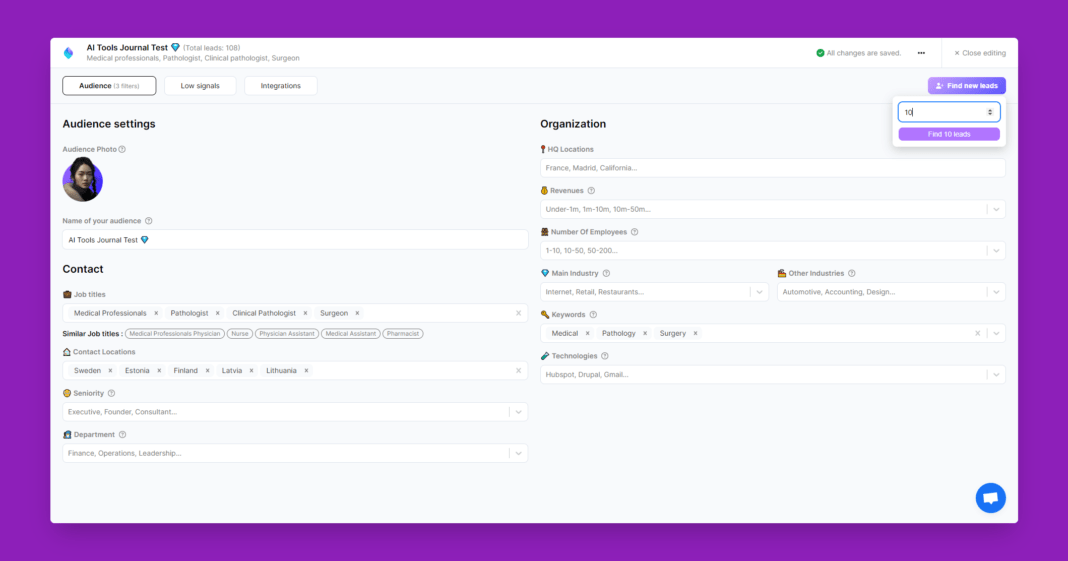Viewport: 1068px width, 561px height.
Task: Switch to the Integrations tab
Action: (x=280, y=86)
